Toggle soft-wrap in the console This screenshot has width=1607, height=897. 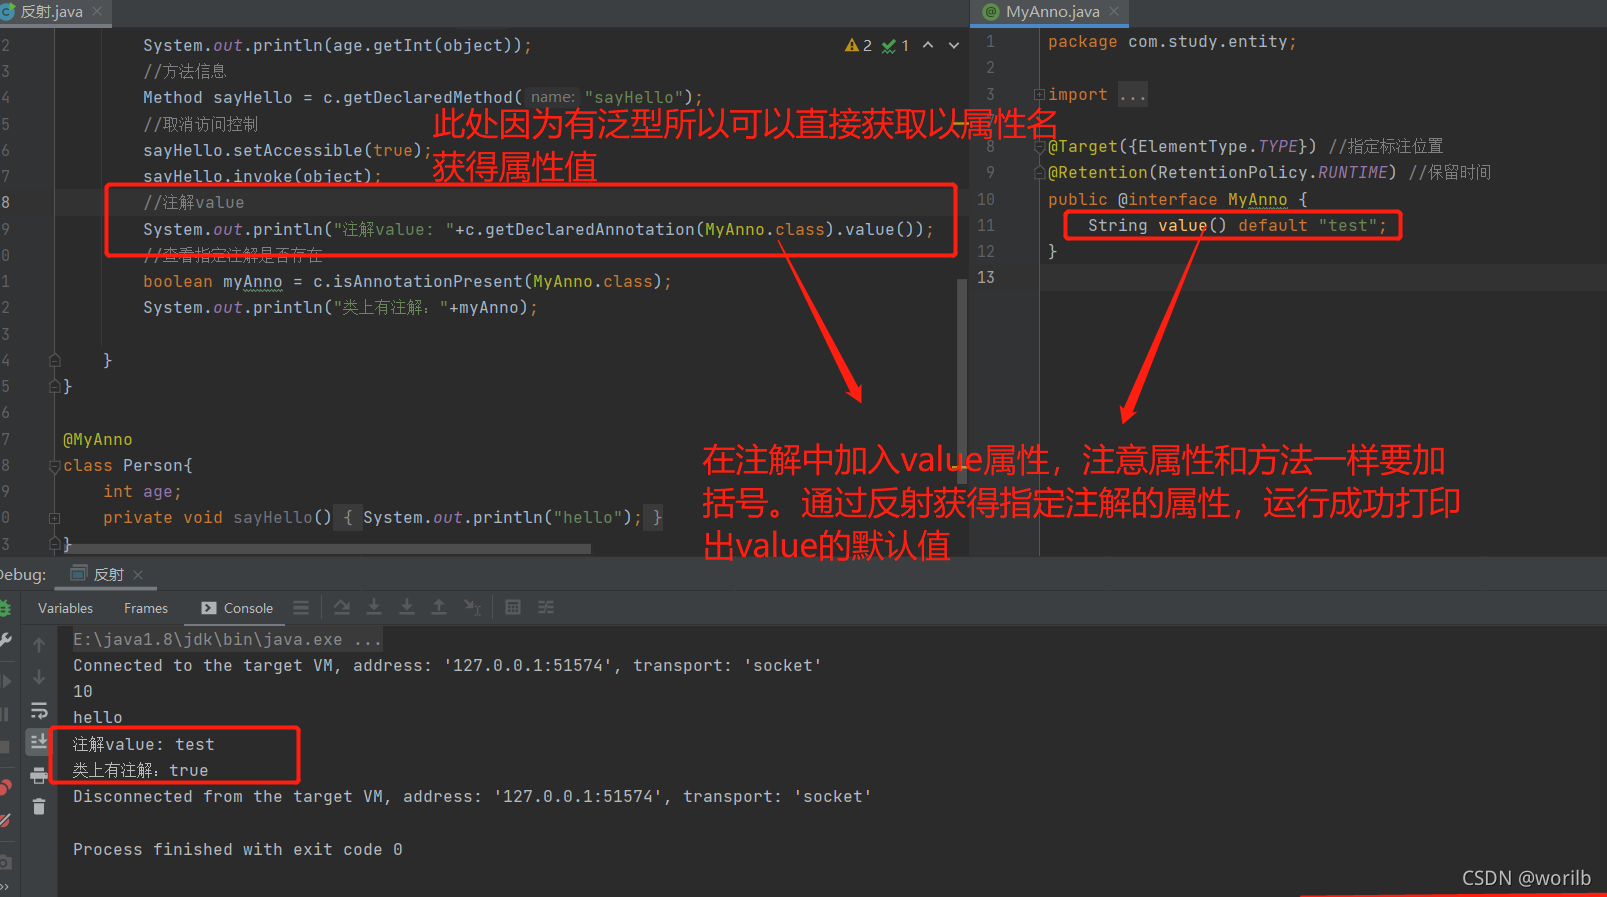click(x=39, y=710)
